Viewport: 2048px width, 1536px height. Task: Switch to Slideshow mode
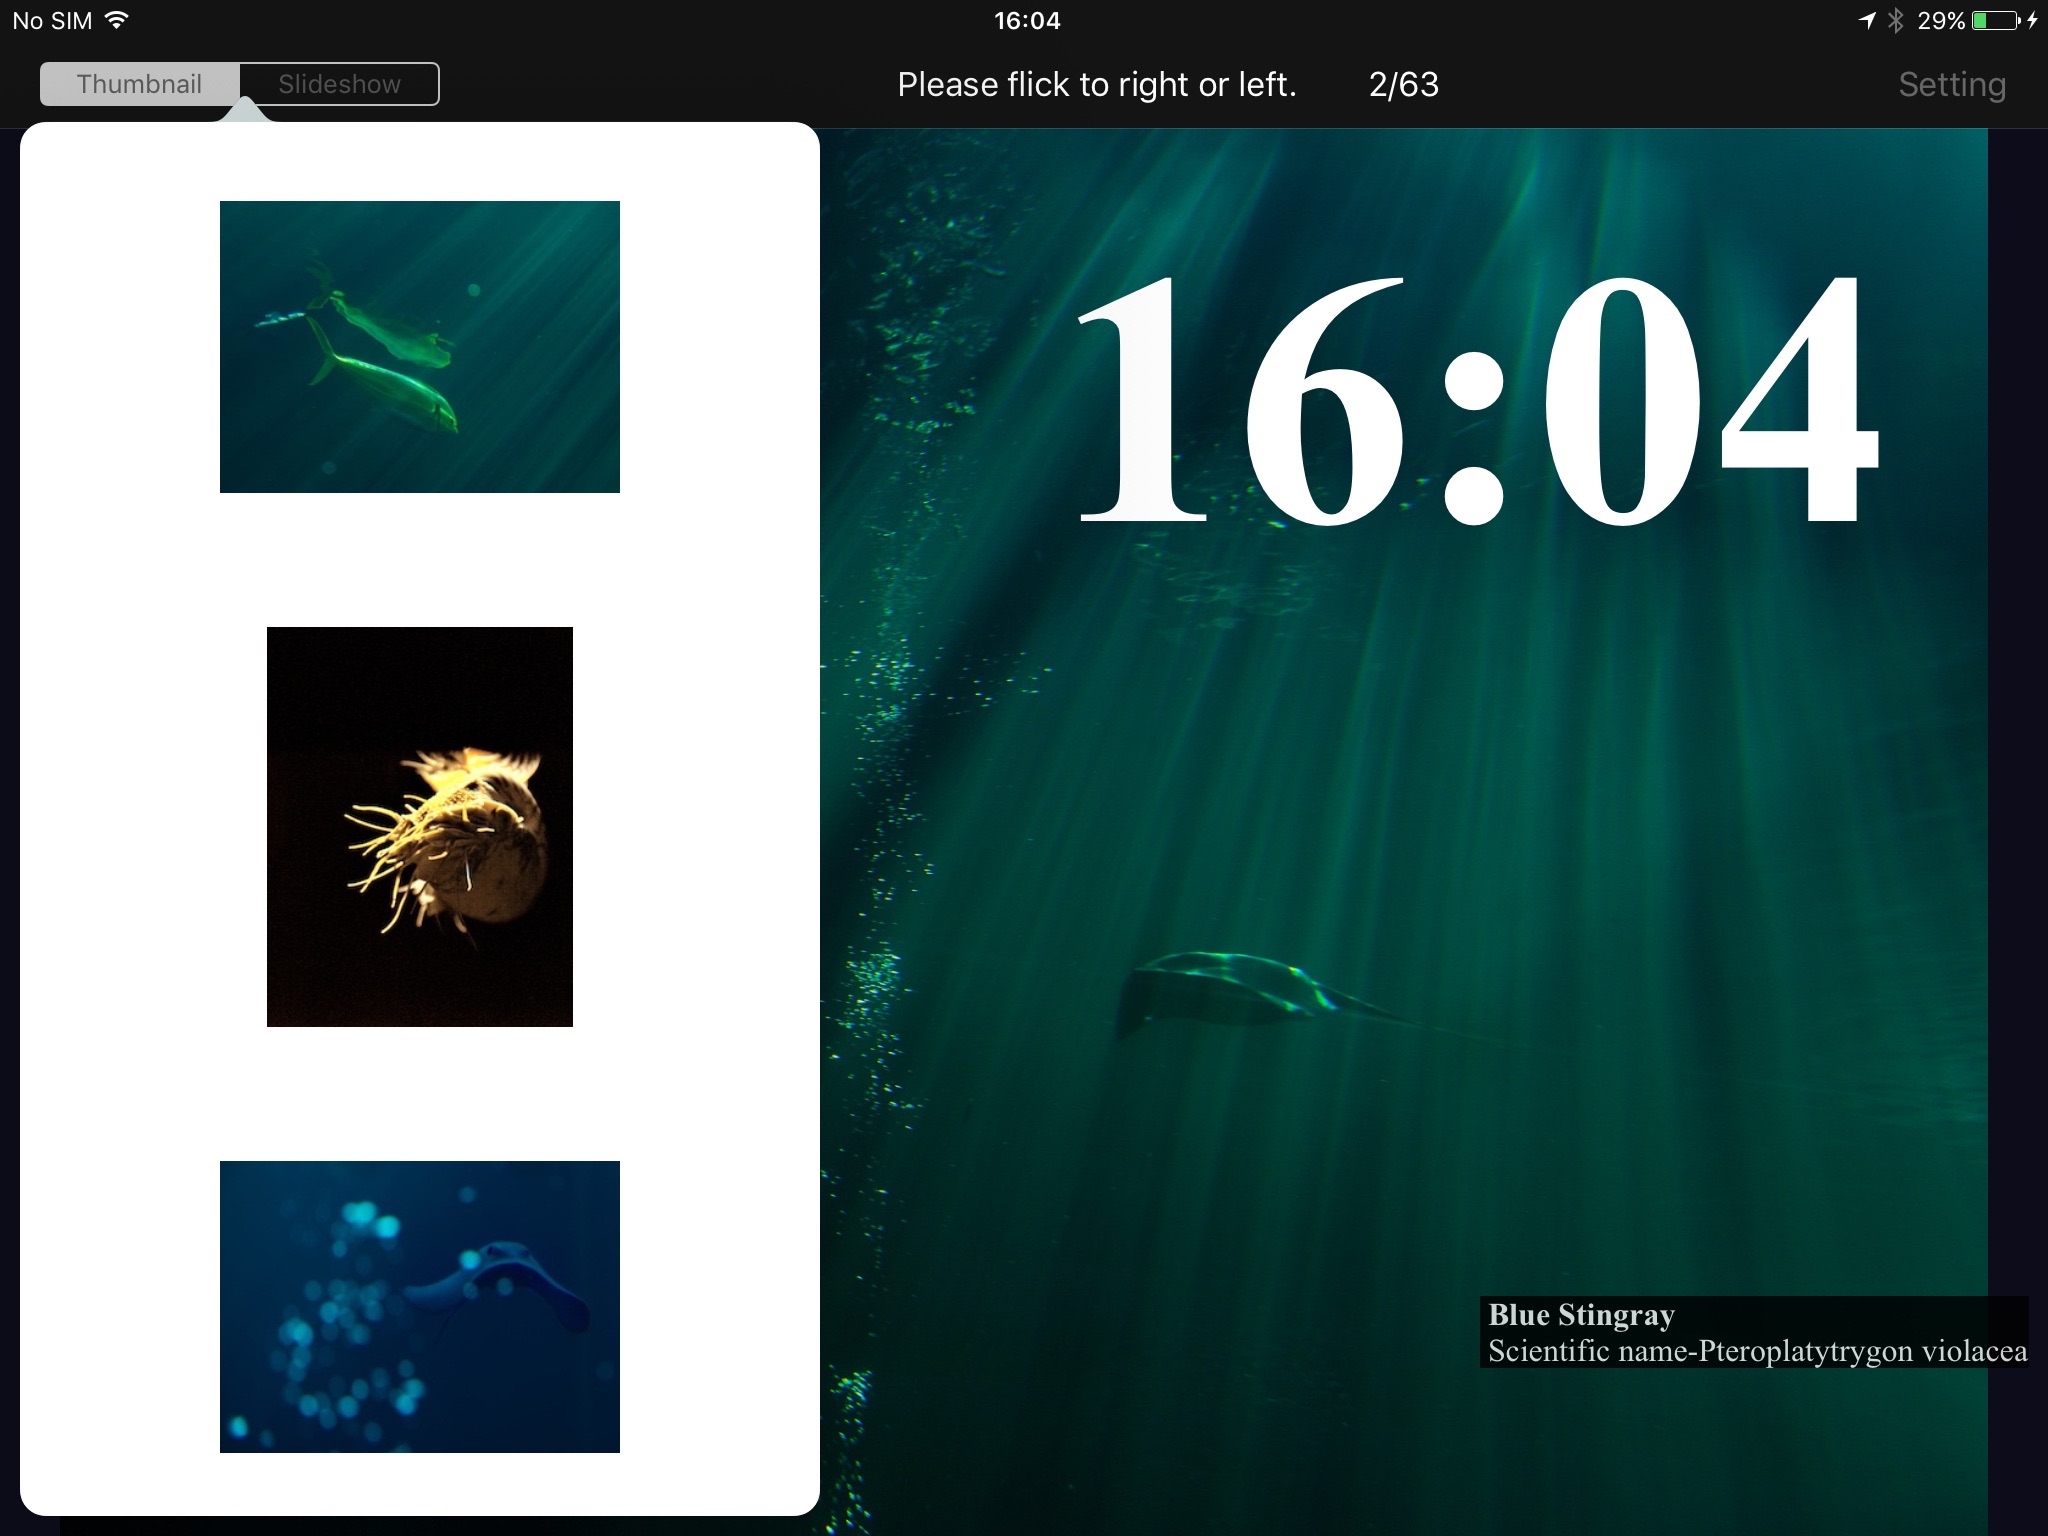339,84
